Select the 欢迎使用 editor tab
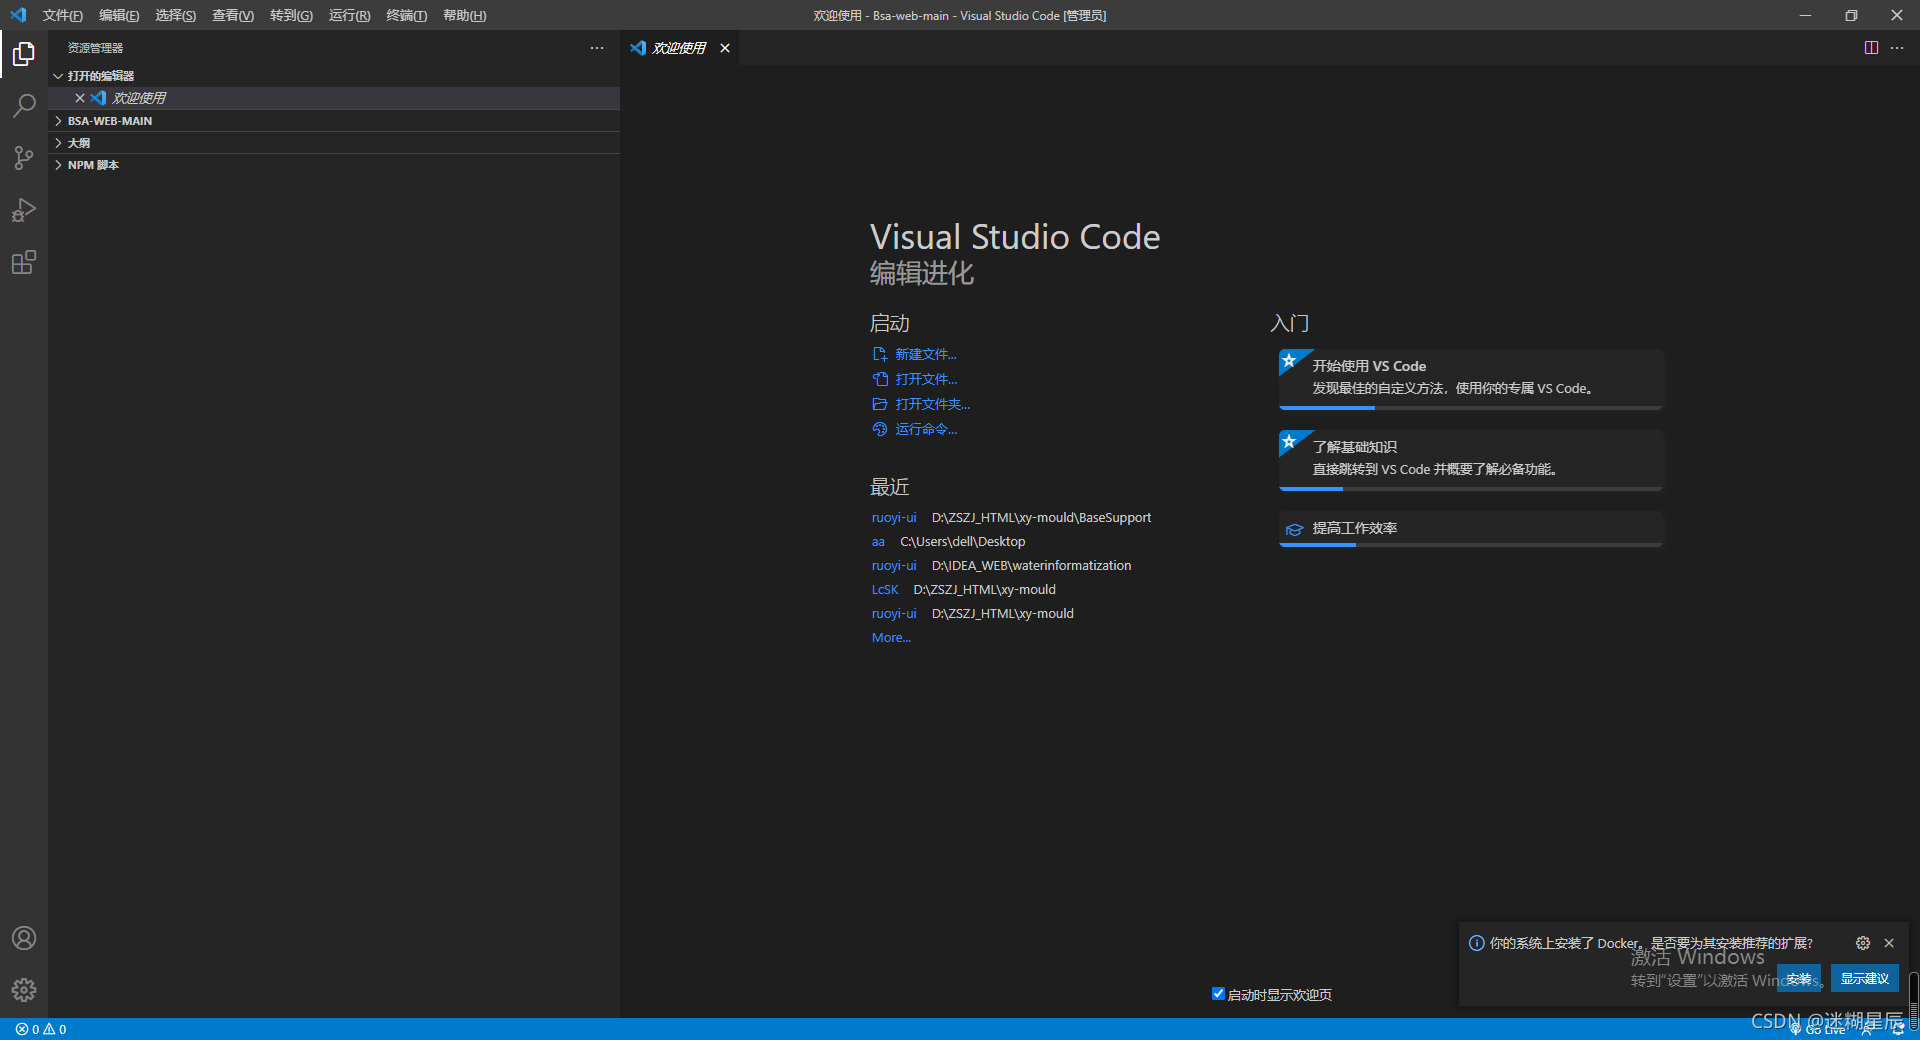The image size is (1920, 1040). click(679, 48)
